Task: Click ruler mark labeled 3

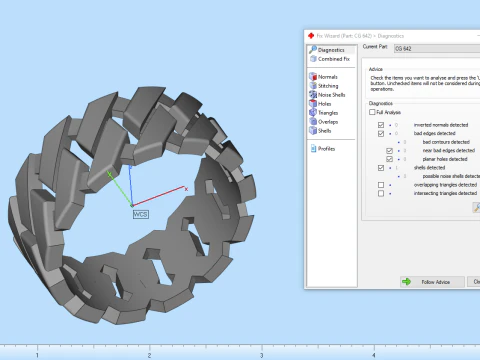Action: click(262, 355)
